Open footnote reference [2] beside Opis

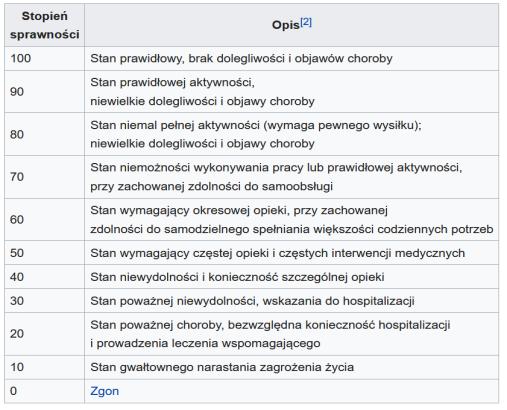(306, 22)
